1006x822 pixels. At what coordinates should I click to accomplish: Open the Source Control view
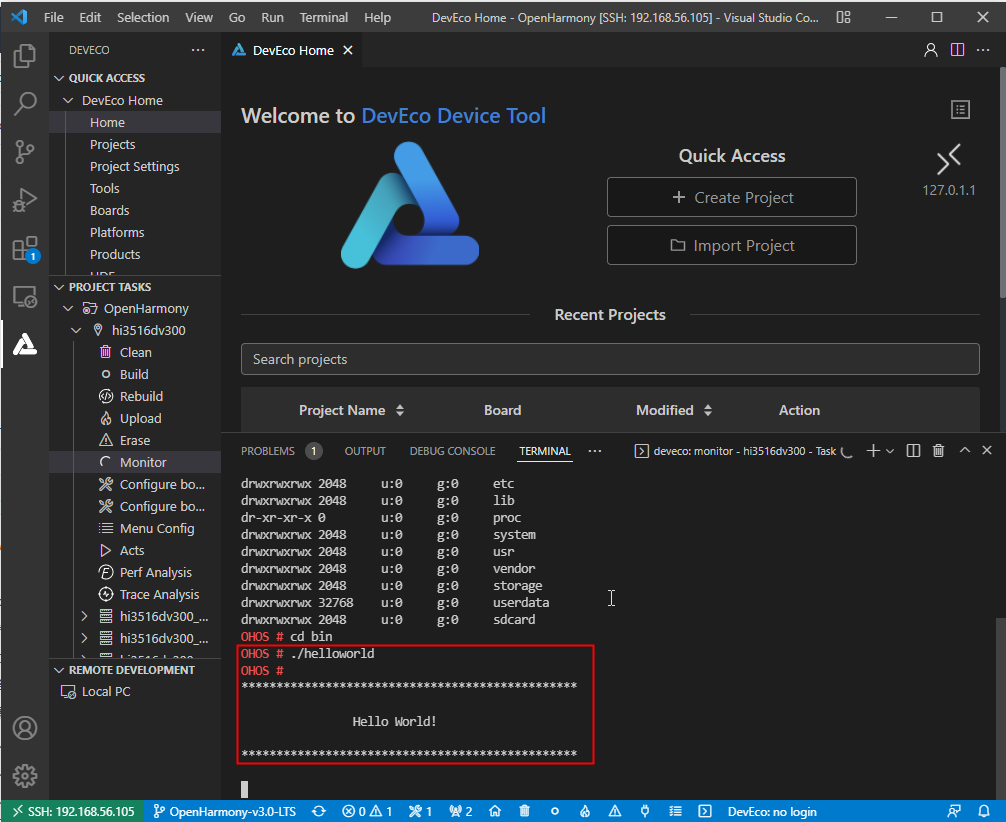[x=25, y=152]
